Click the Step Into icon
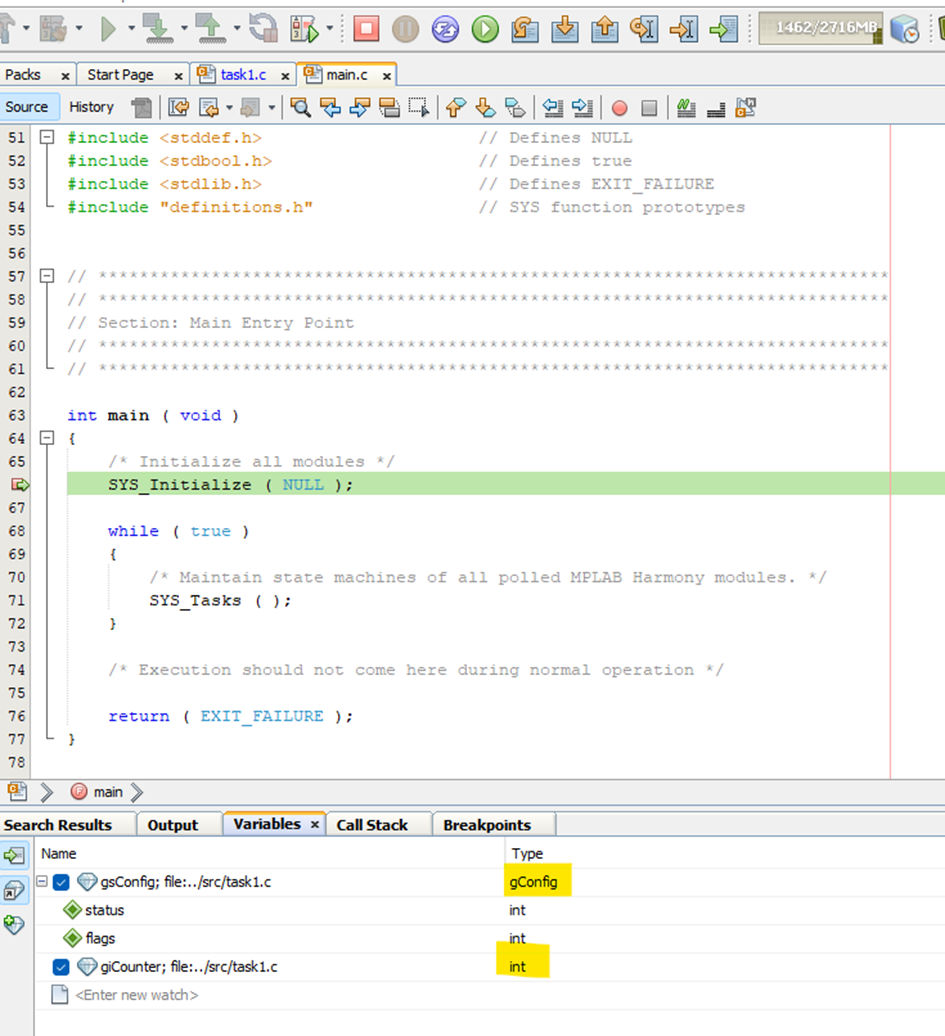 pos(564,29)
